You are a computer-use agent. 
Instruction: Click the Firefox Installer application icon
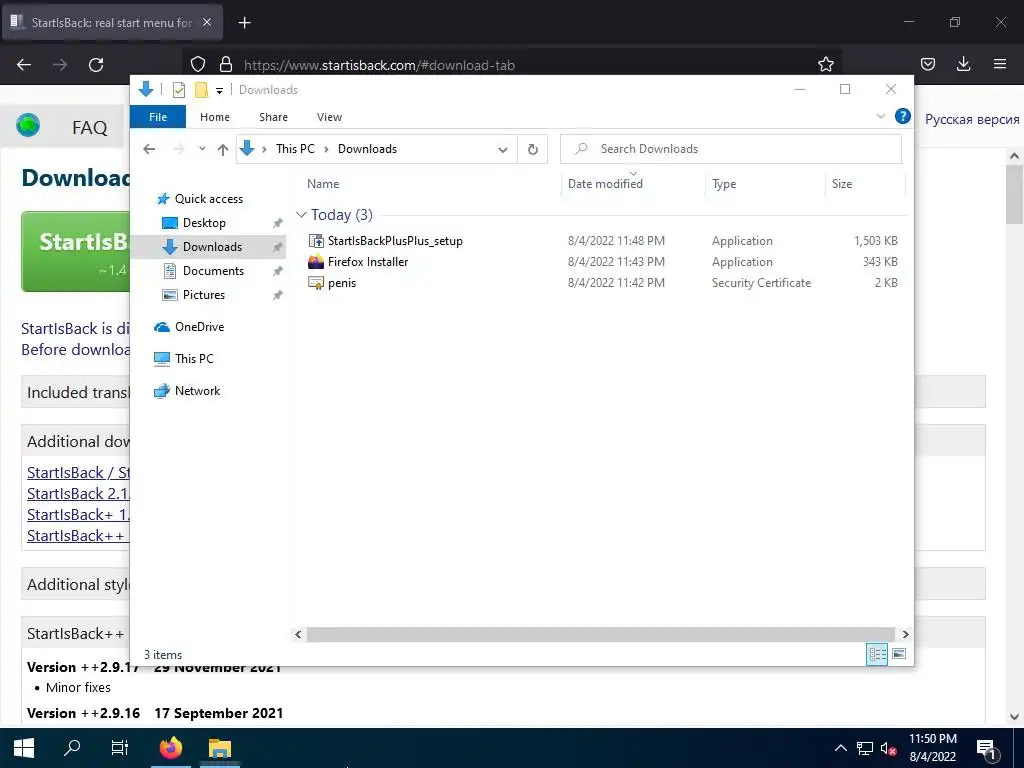pyautogui.click(x=316, y=262)
